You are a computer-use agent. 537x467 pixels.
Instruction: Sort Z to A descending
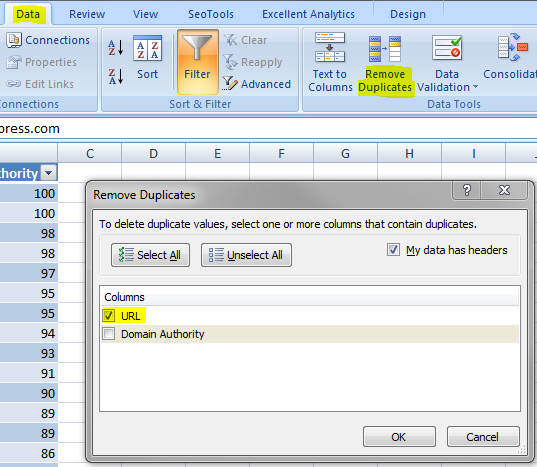point(116,76)
